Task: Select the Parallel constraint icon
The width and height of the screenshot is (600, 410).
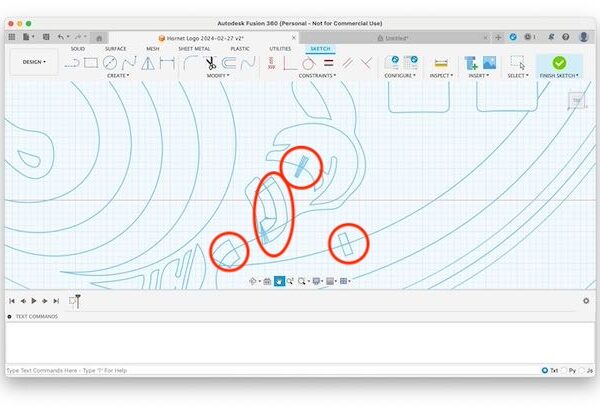Action: [347, 63]
